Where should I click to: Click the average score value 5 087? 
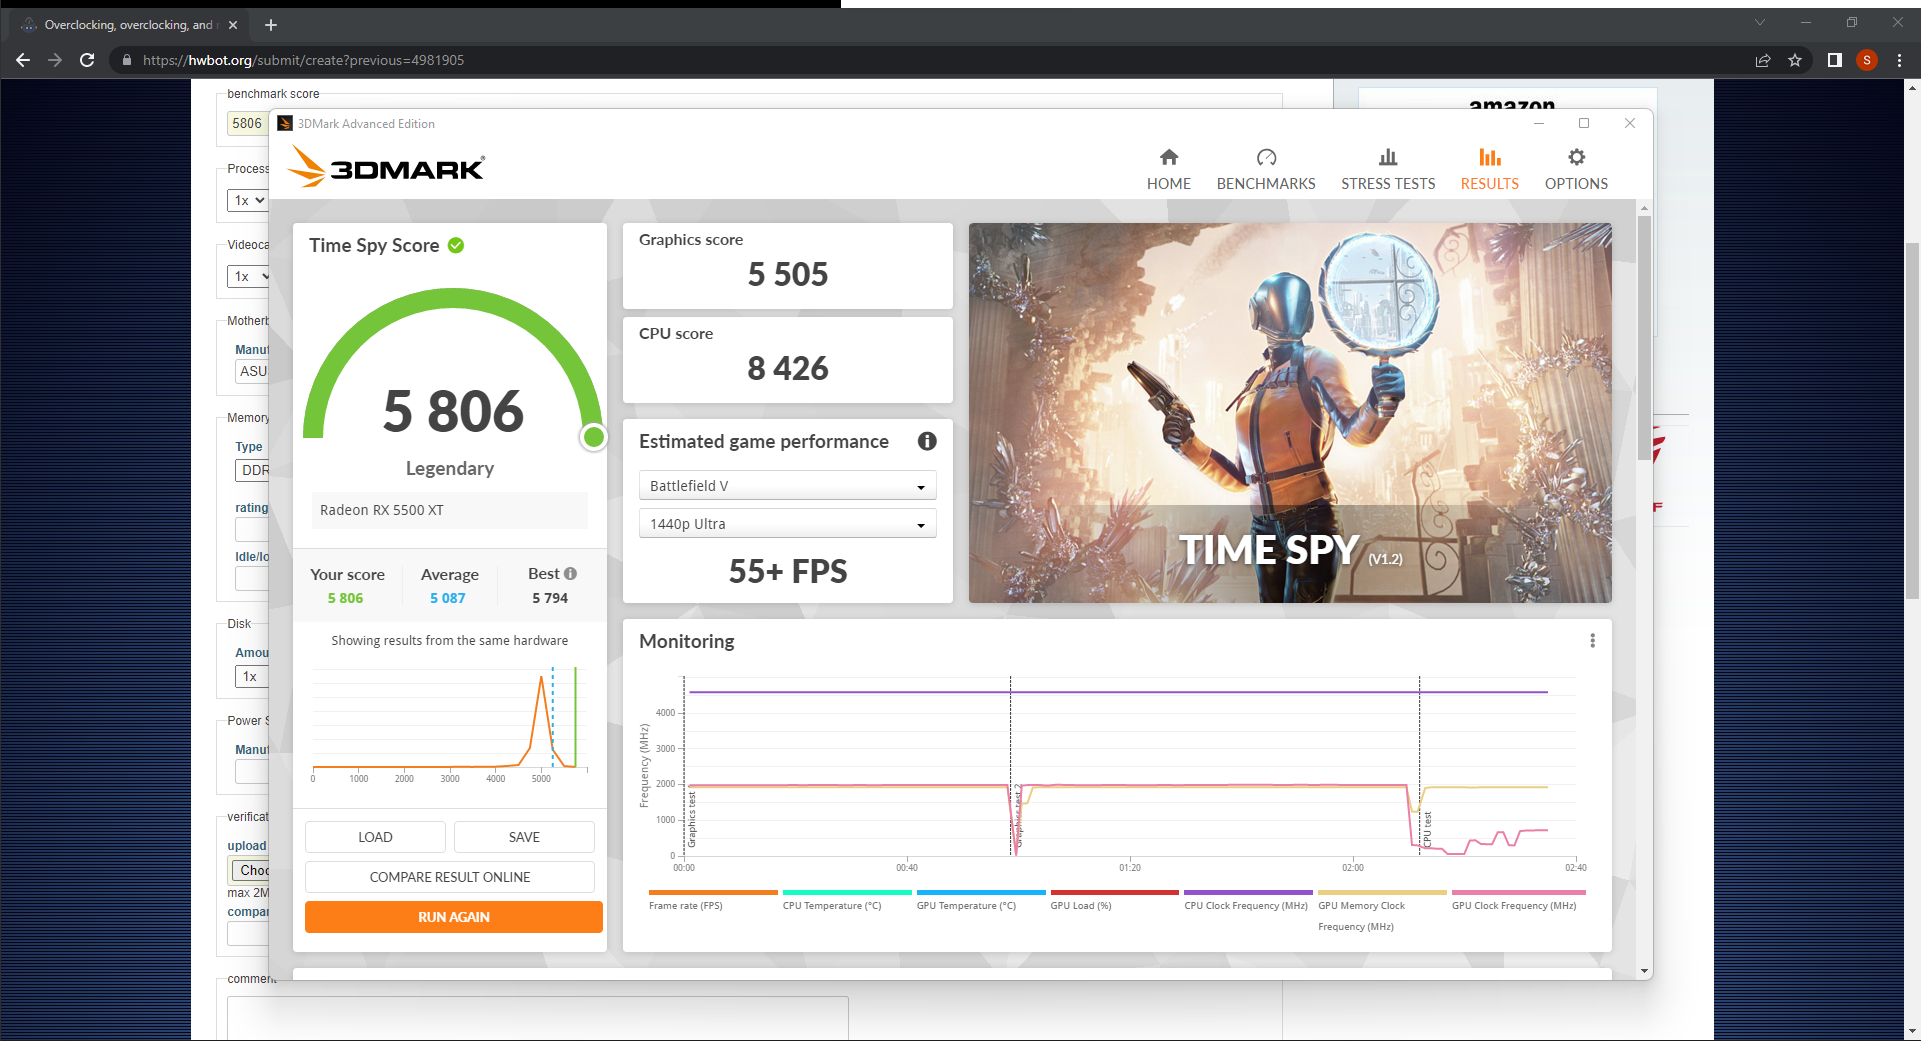[x=448, y=598]
